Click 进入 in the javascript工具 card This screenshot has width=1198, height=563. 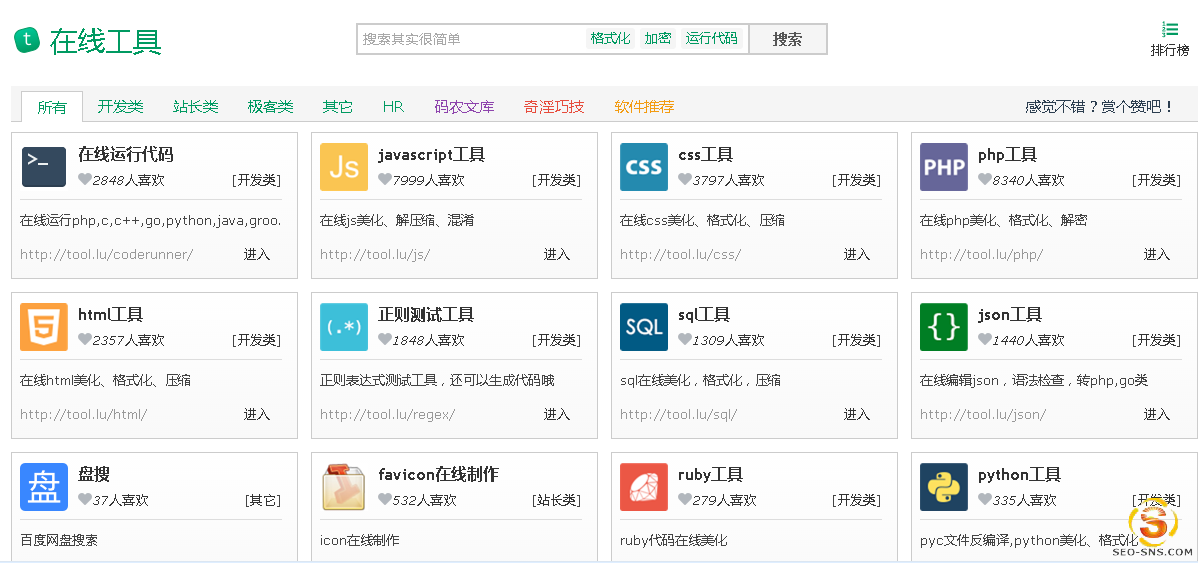(x=557, y=254)
